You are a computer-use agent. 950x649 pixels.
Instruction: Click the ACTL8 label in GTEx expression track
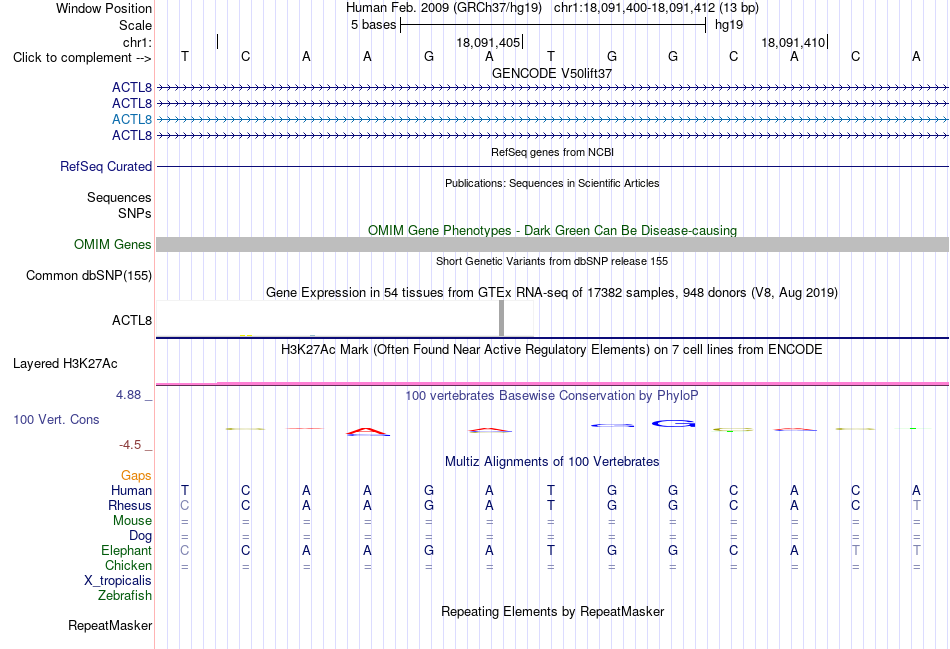(x=131, y=320)
